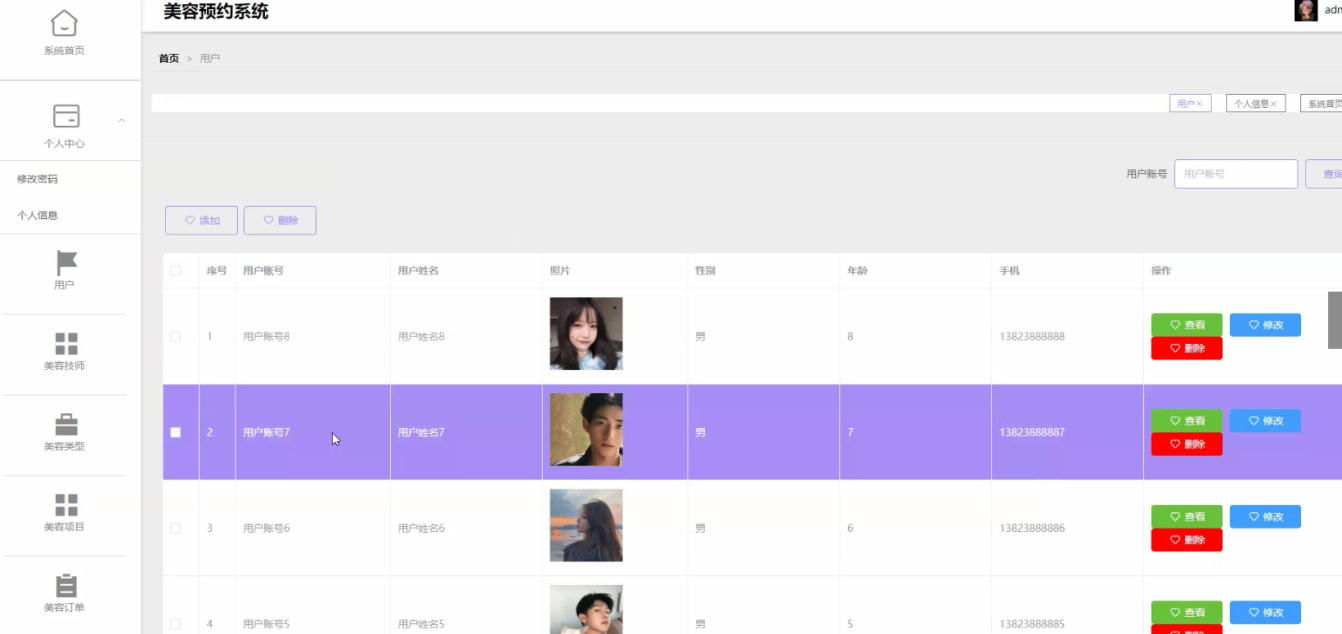The height and width of the screenshot is (634, 1342).
Task: Open 个人信息 in the sidebar
Action: point(38,215)
